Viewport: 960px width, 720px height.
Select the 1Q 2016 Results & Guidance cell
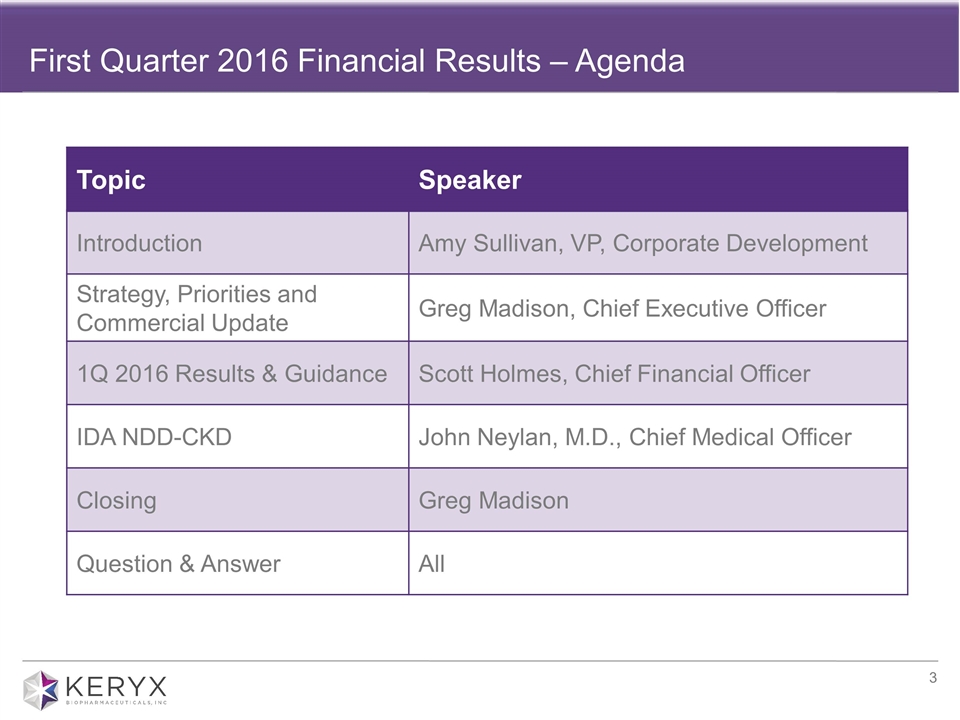231,374
